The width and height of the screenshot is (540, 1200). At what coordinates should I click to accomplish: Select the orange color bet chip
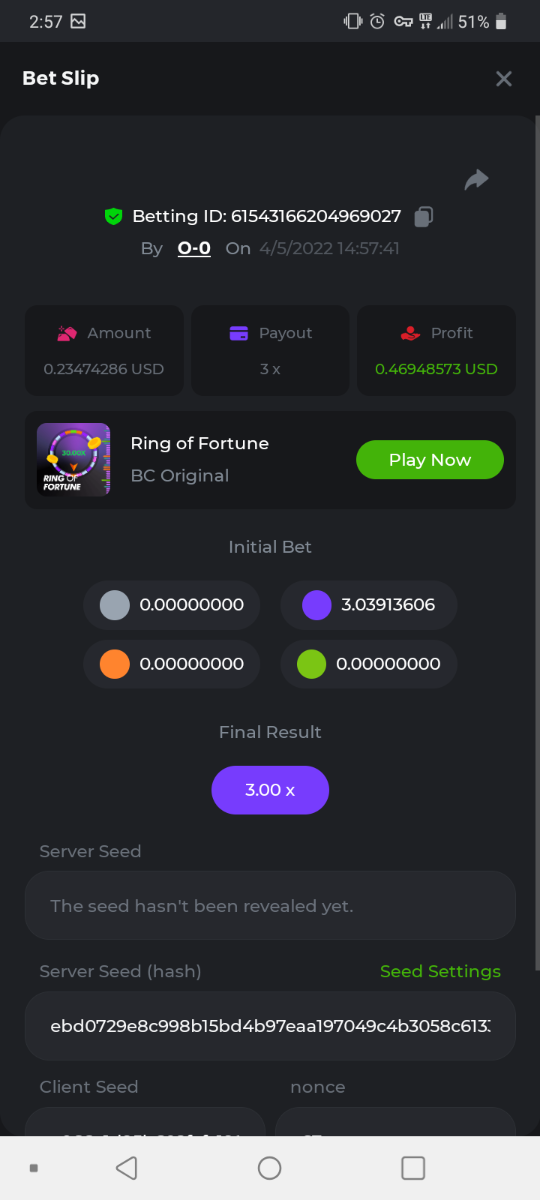172,664
